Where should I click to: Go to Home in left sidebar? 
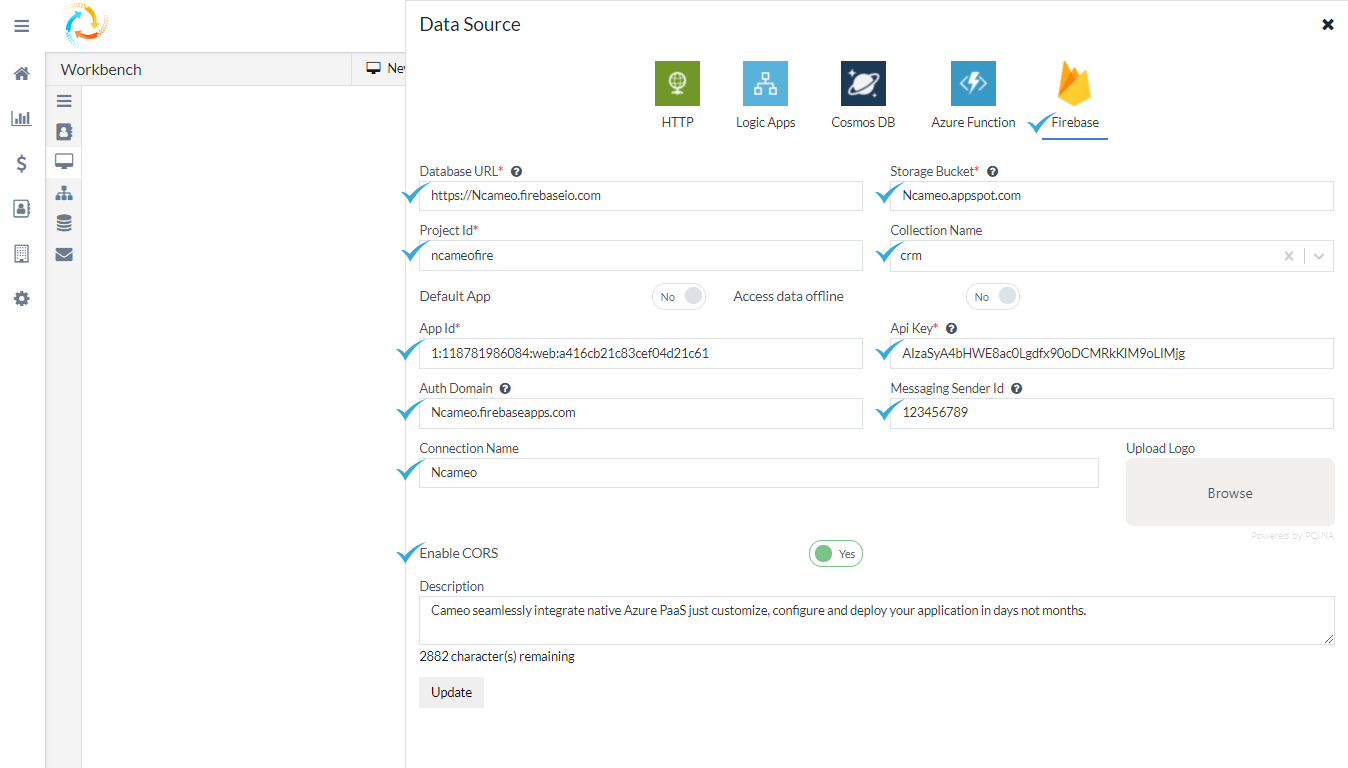[21, 74]
